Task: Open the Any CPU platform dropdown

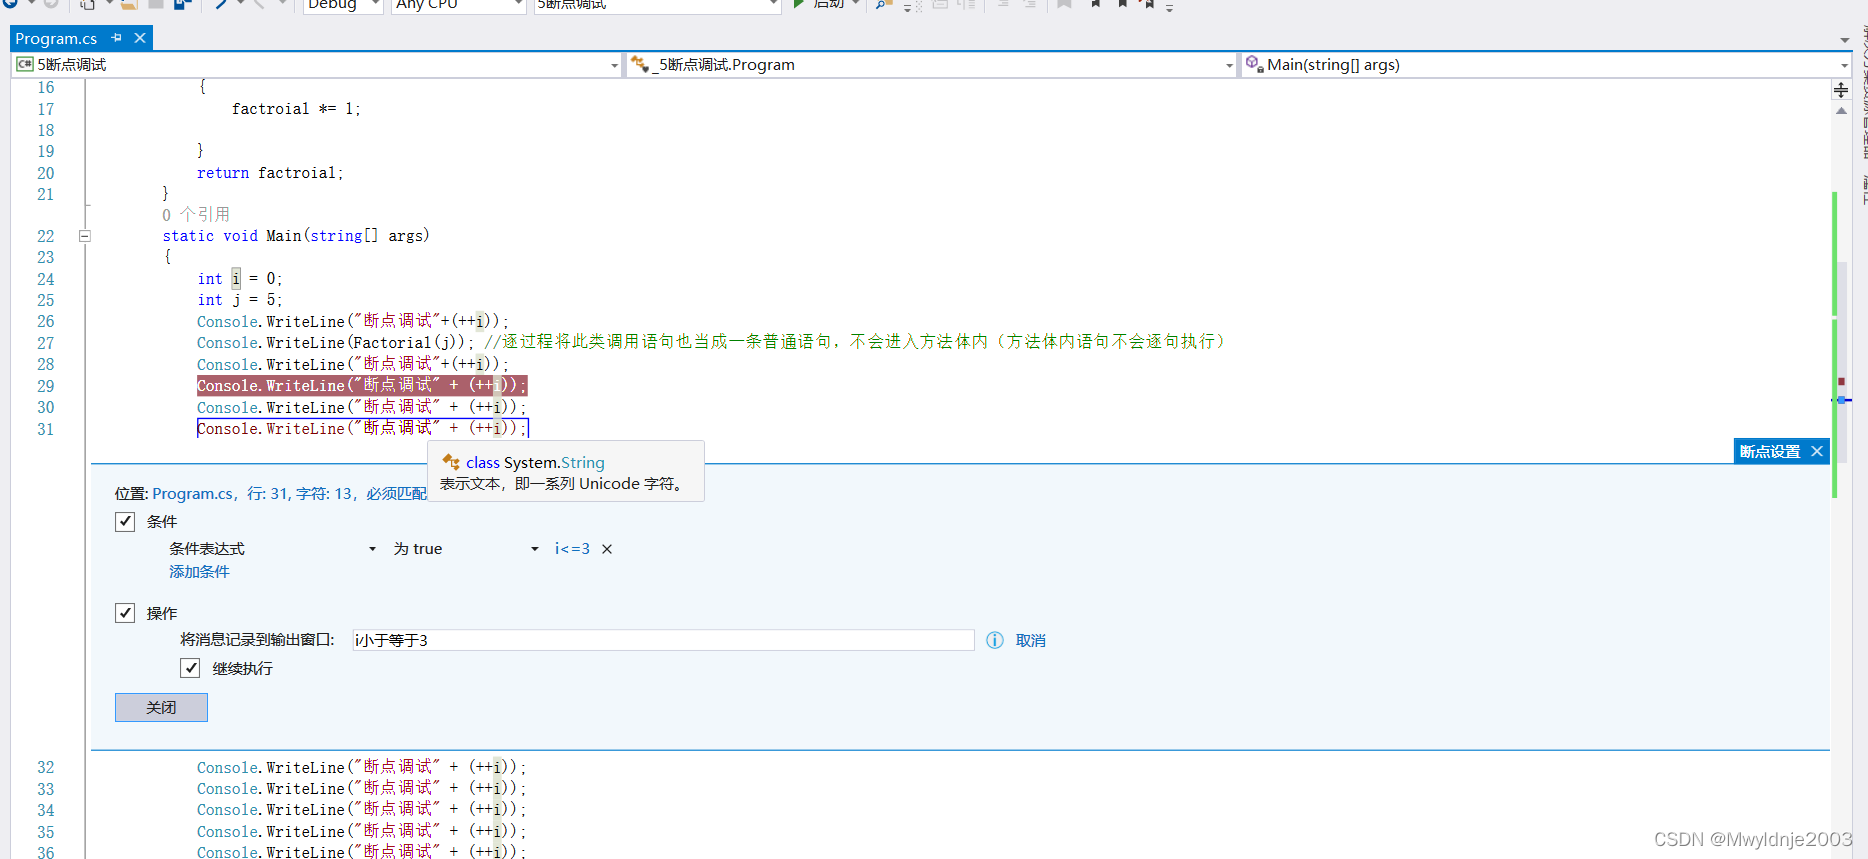Action: pos(458,5)
